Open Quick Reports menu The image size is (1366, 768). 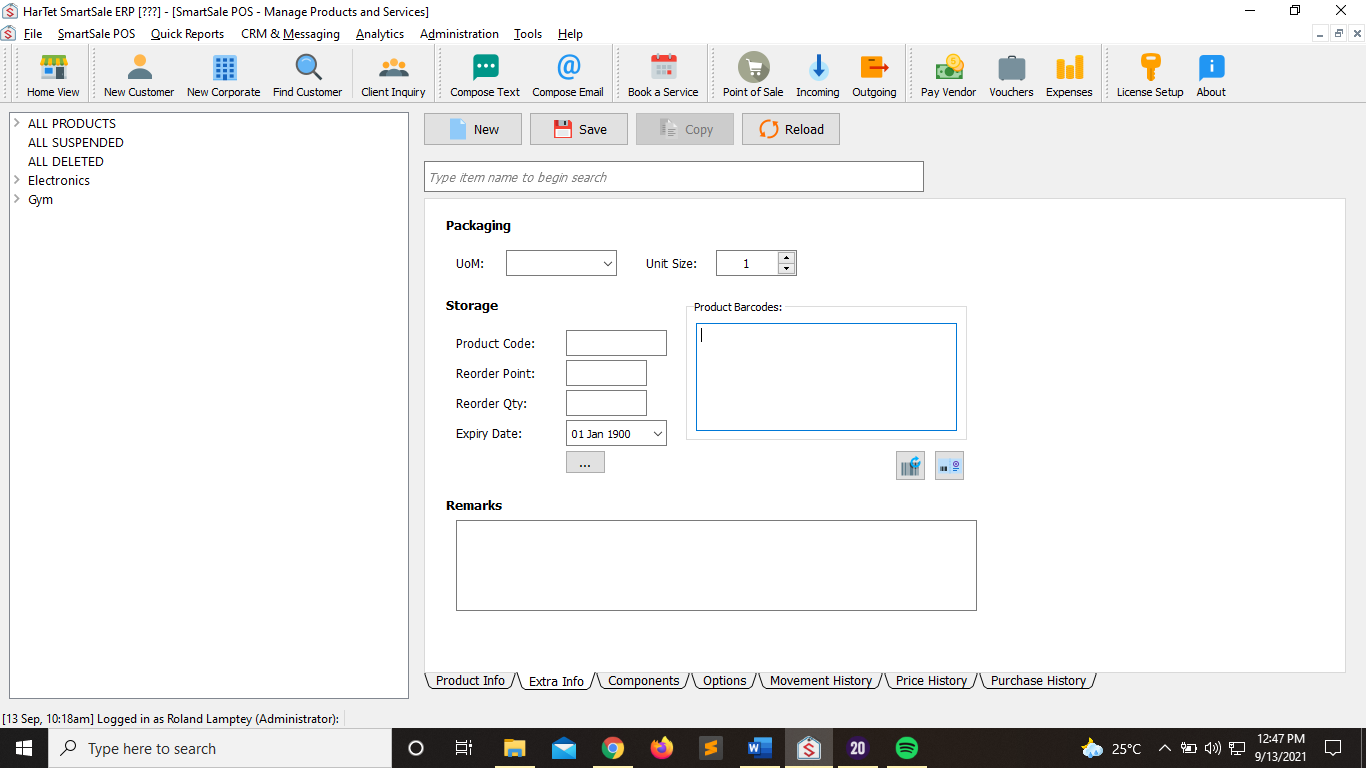coord(187,34)
